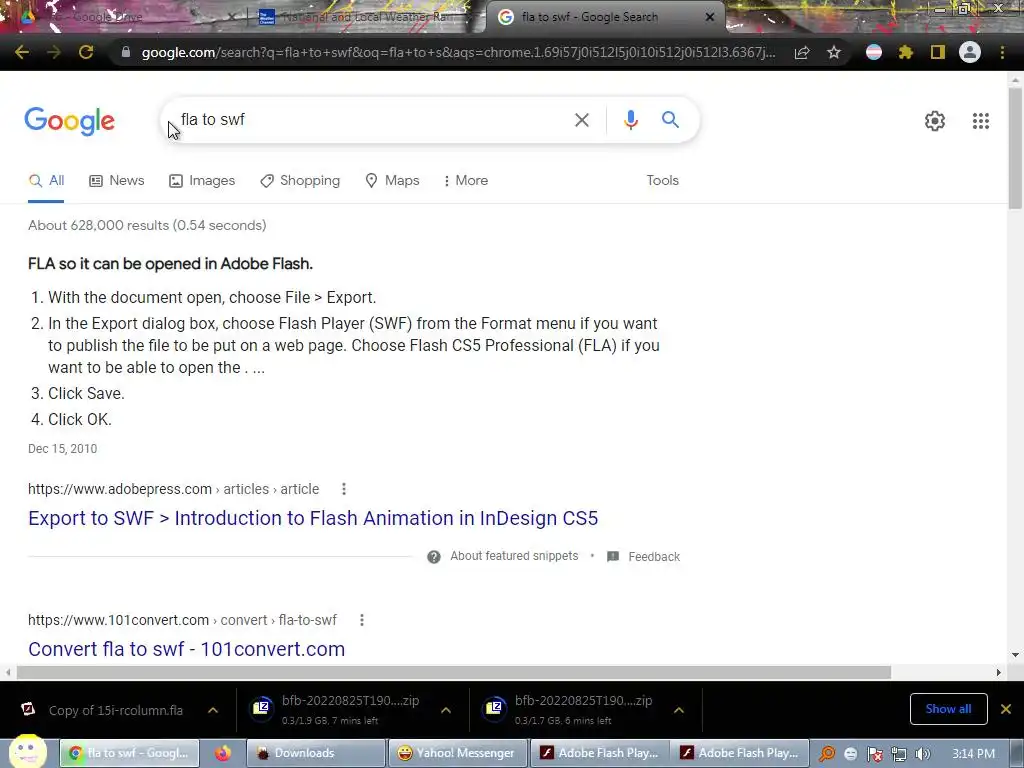This screenshot has width=1024, height=768.
Task: Reload the page with refresh icon
Action: 86,52
